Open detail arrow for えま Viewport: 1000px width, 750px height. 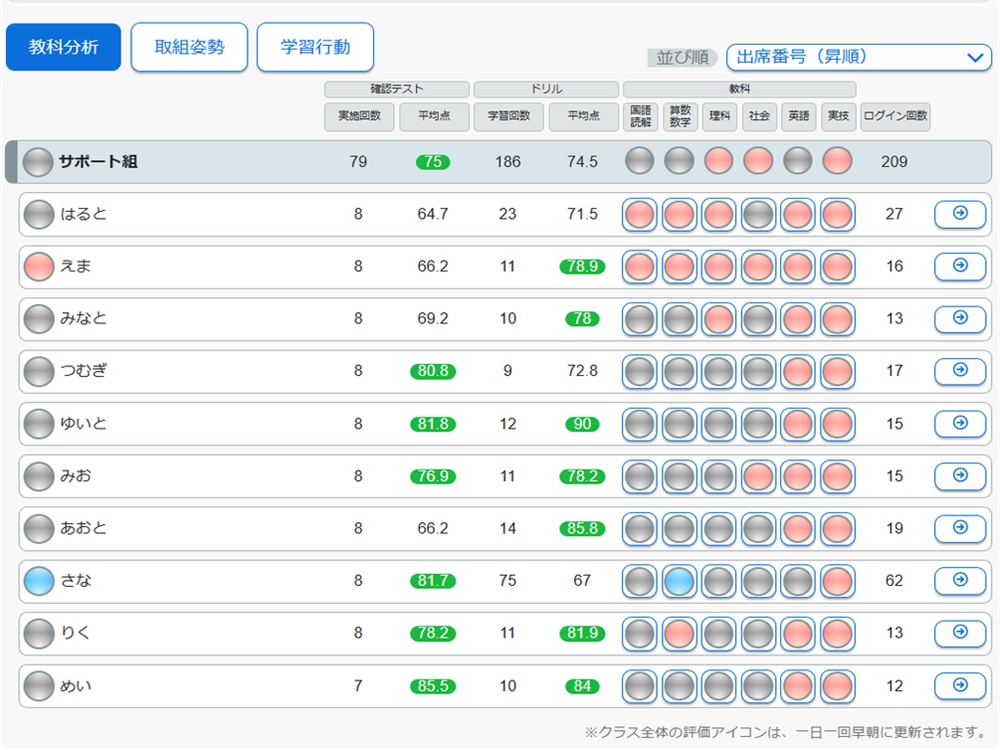coord(960,266)
